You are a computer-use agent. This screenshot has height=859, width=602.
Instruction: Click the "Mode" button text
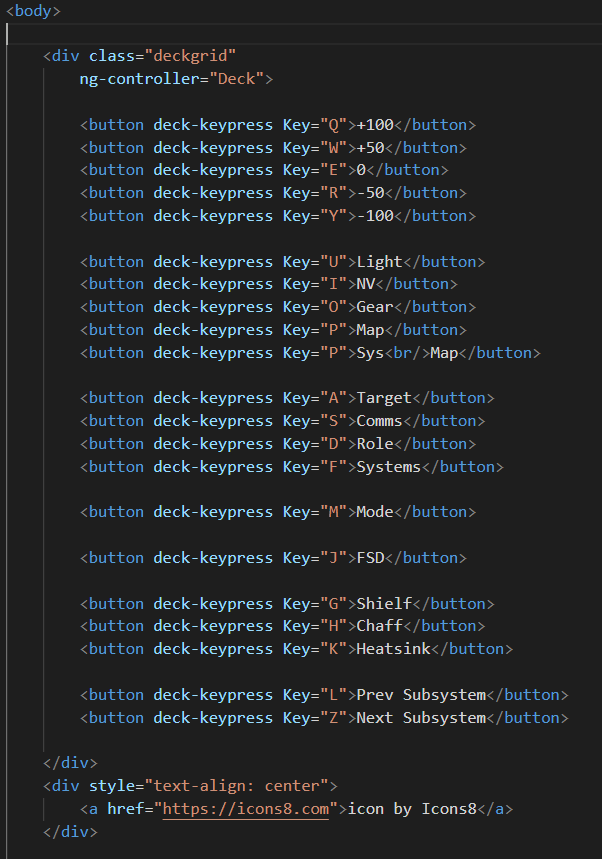coord(375,512)
